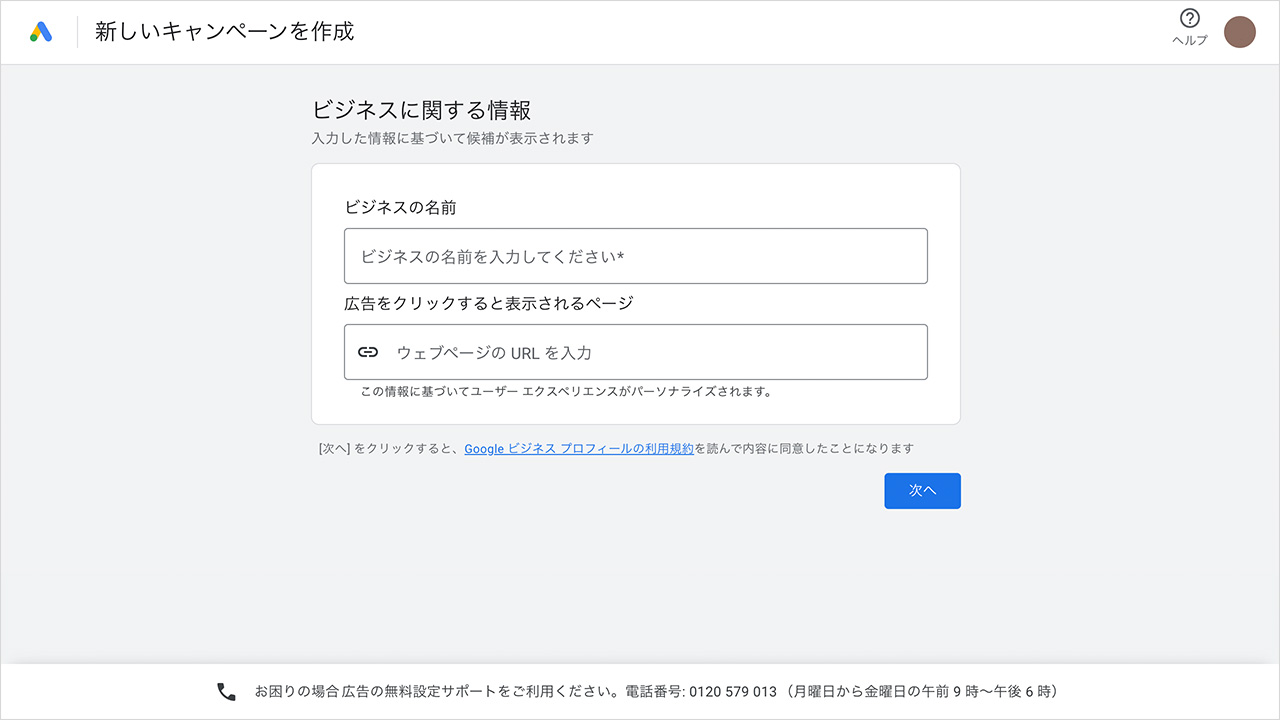This screenshot has width=1280, height=720.
Task: Focus the business name input field
Action: 636,256
